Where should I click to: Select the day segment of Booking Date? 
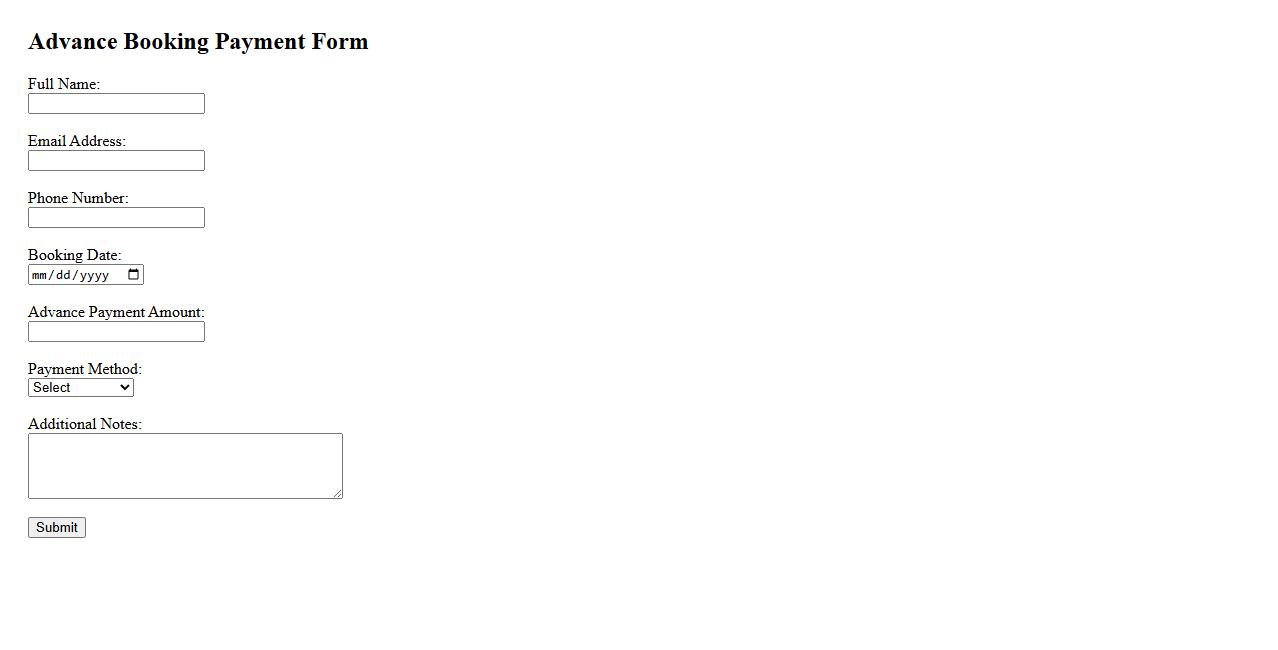tap(63, 275)
